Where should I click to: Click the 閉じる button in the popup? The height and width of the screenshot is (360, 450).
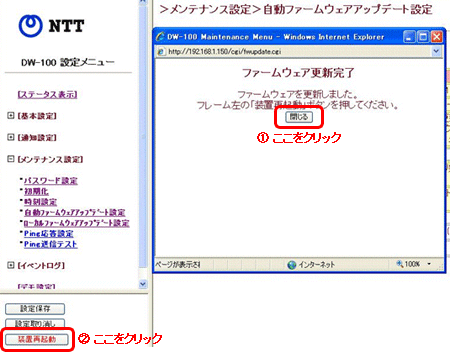point(299,117)
